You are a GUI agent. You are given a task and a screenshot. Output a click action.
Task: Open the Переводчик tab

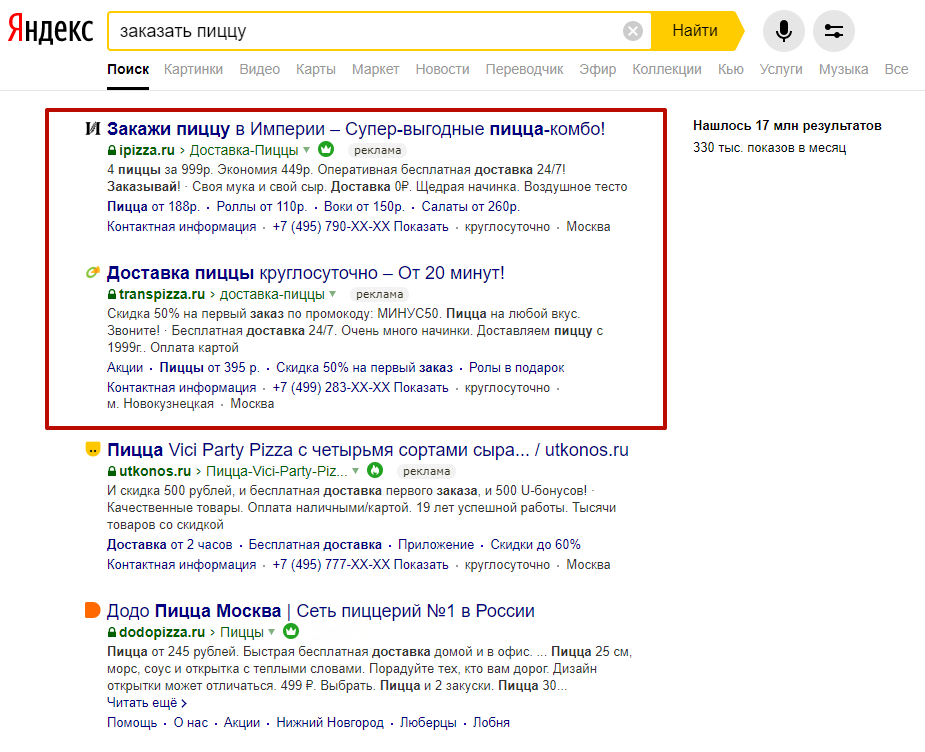click(x=524, y=70)
